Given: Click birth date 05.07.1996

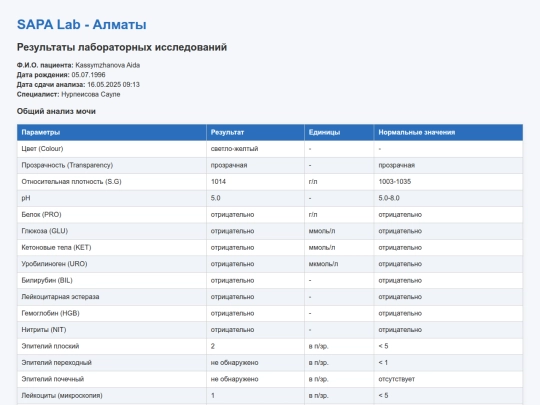Looking at the screenshot, I should 89,75.
